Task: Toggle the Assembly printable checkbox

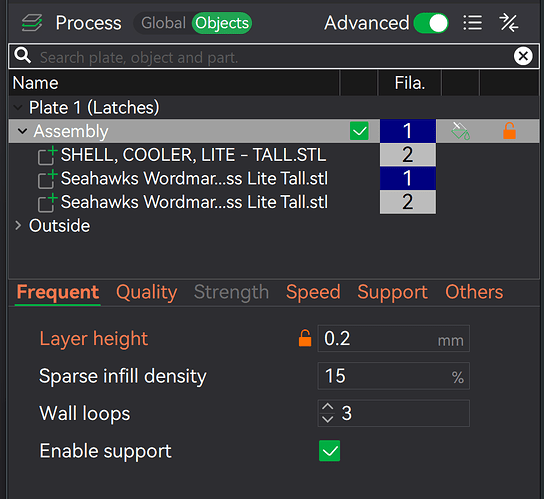Action: (x=359, y=131)
